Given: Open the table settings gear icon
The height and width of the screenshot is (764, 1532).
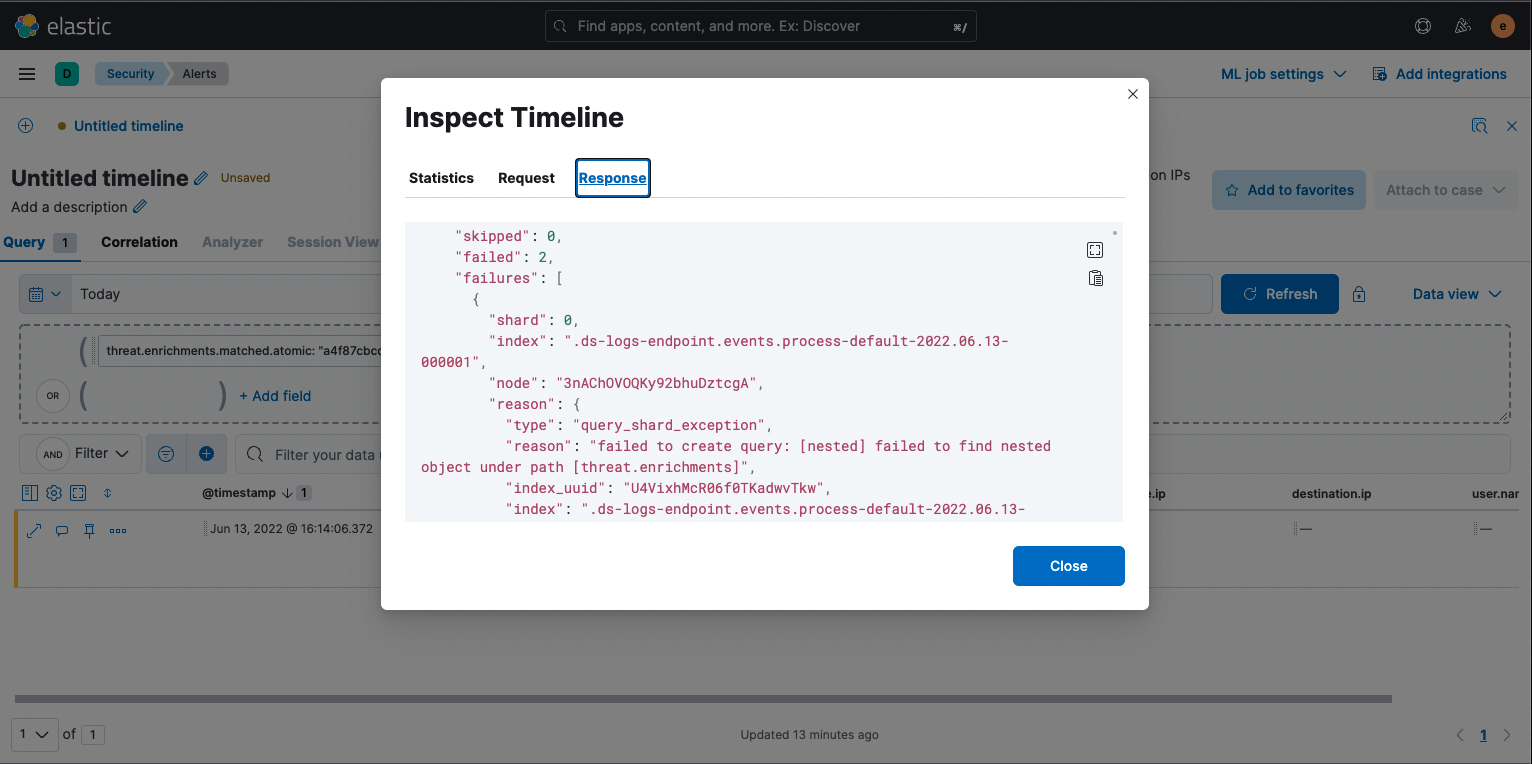Looking at the screenshot, I should [x=53, y=492].
